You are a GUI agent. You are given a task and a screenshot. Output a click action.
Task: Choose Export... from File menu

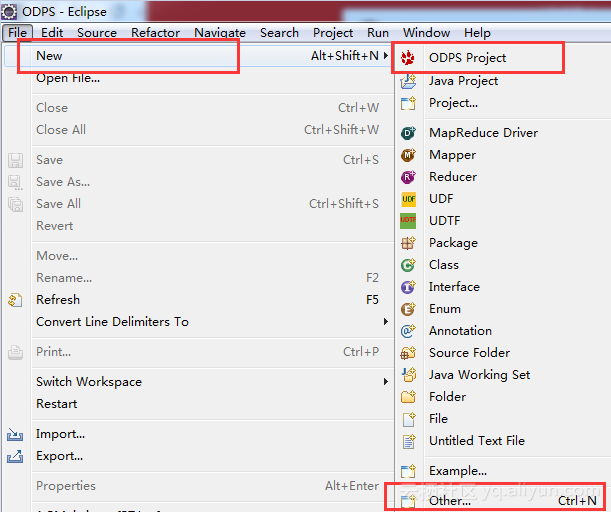pos(59,456)
